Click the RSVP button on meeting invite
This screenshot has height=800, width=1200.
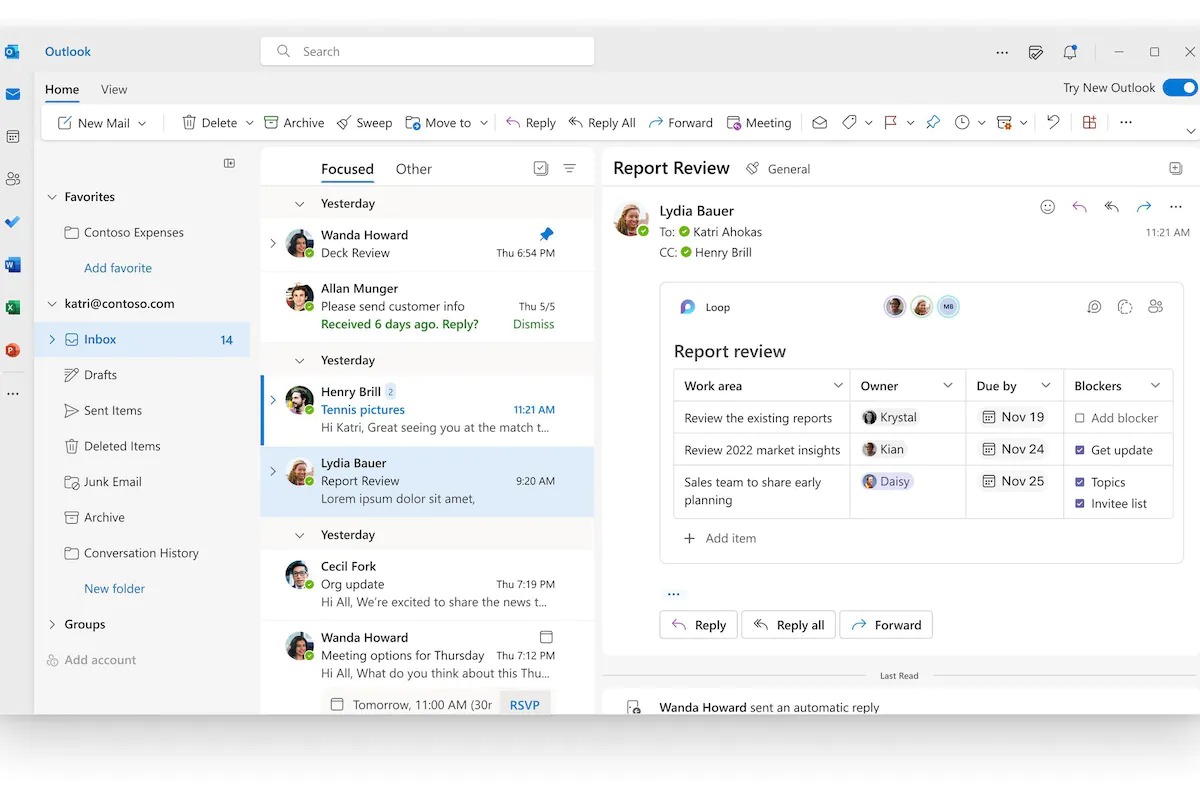point(524,705)
